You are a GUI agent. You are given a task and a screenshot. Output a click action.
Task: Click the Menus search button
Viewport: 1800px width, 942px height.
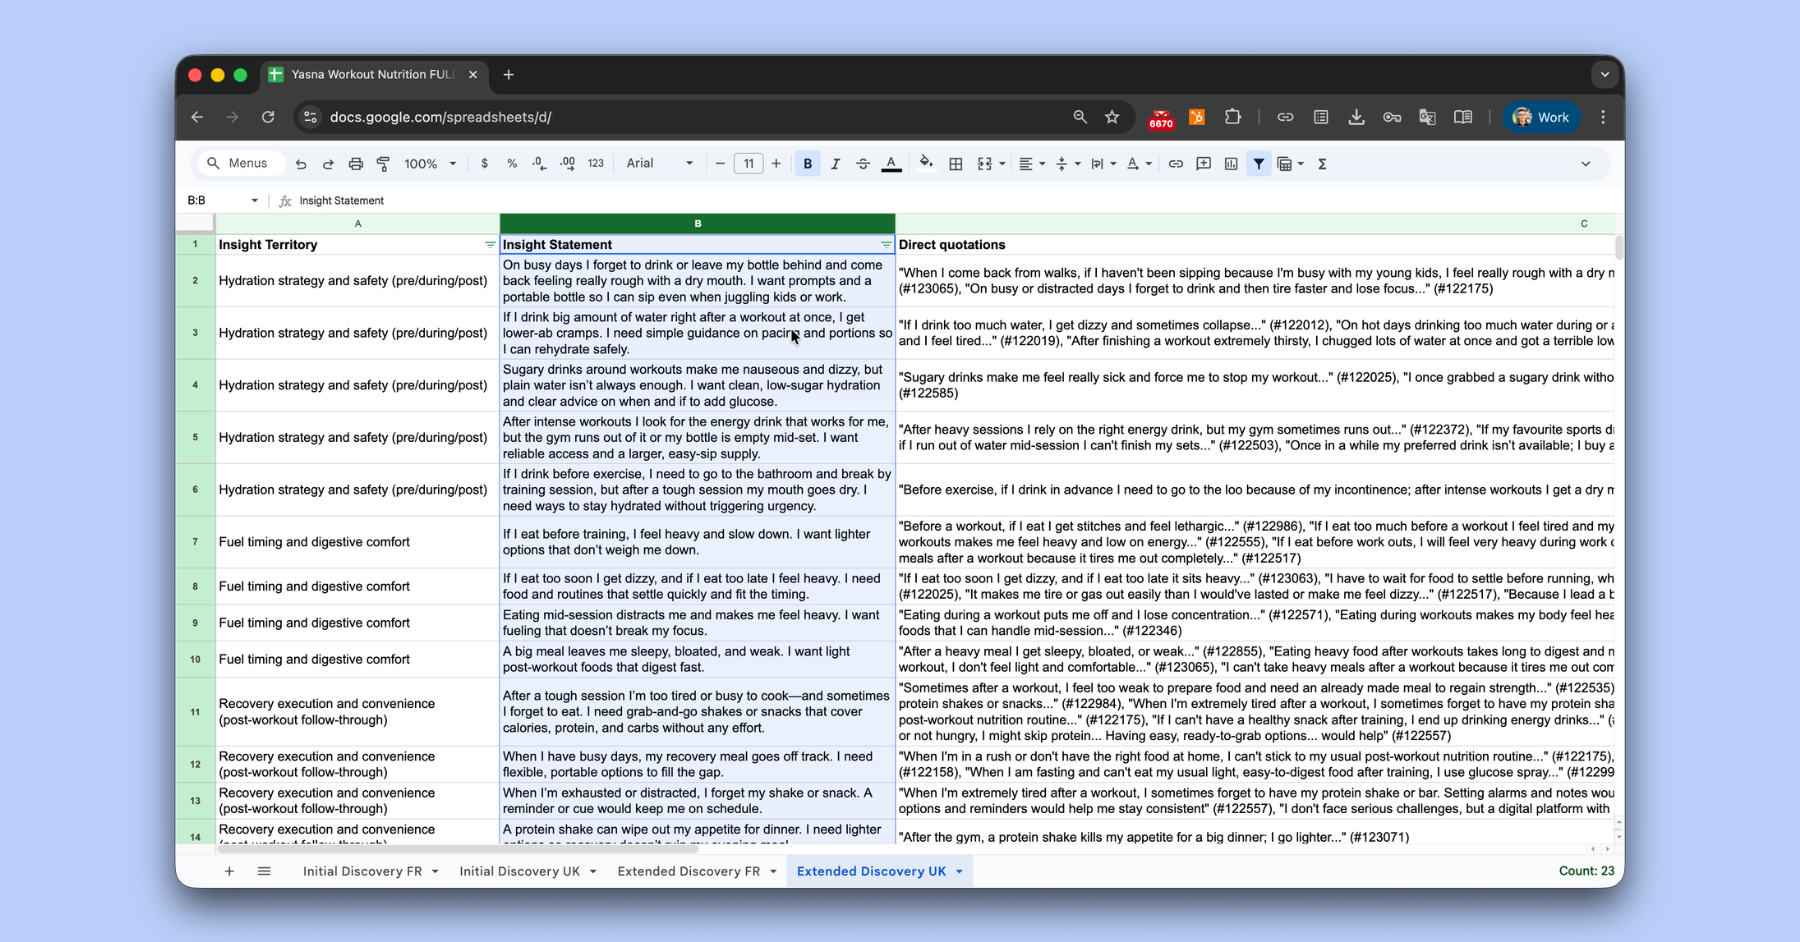tap(238, 164)
